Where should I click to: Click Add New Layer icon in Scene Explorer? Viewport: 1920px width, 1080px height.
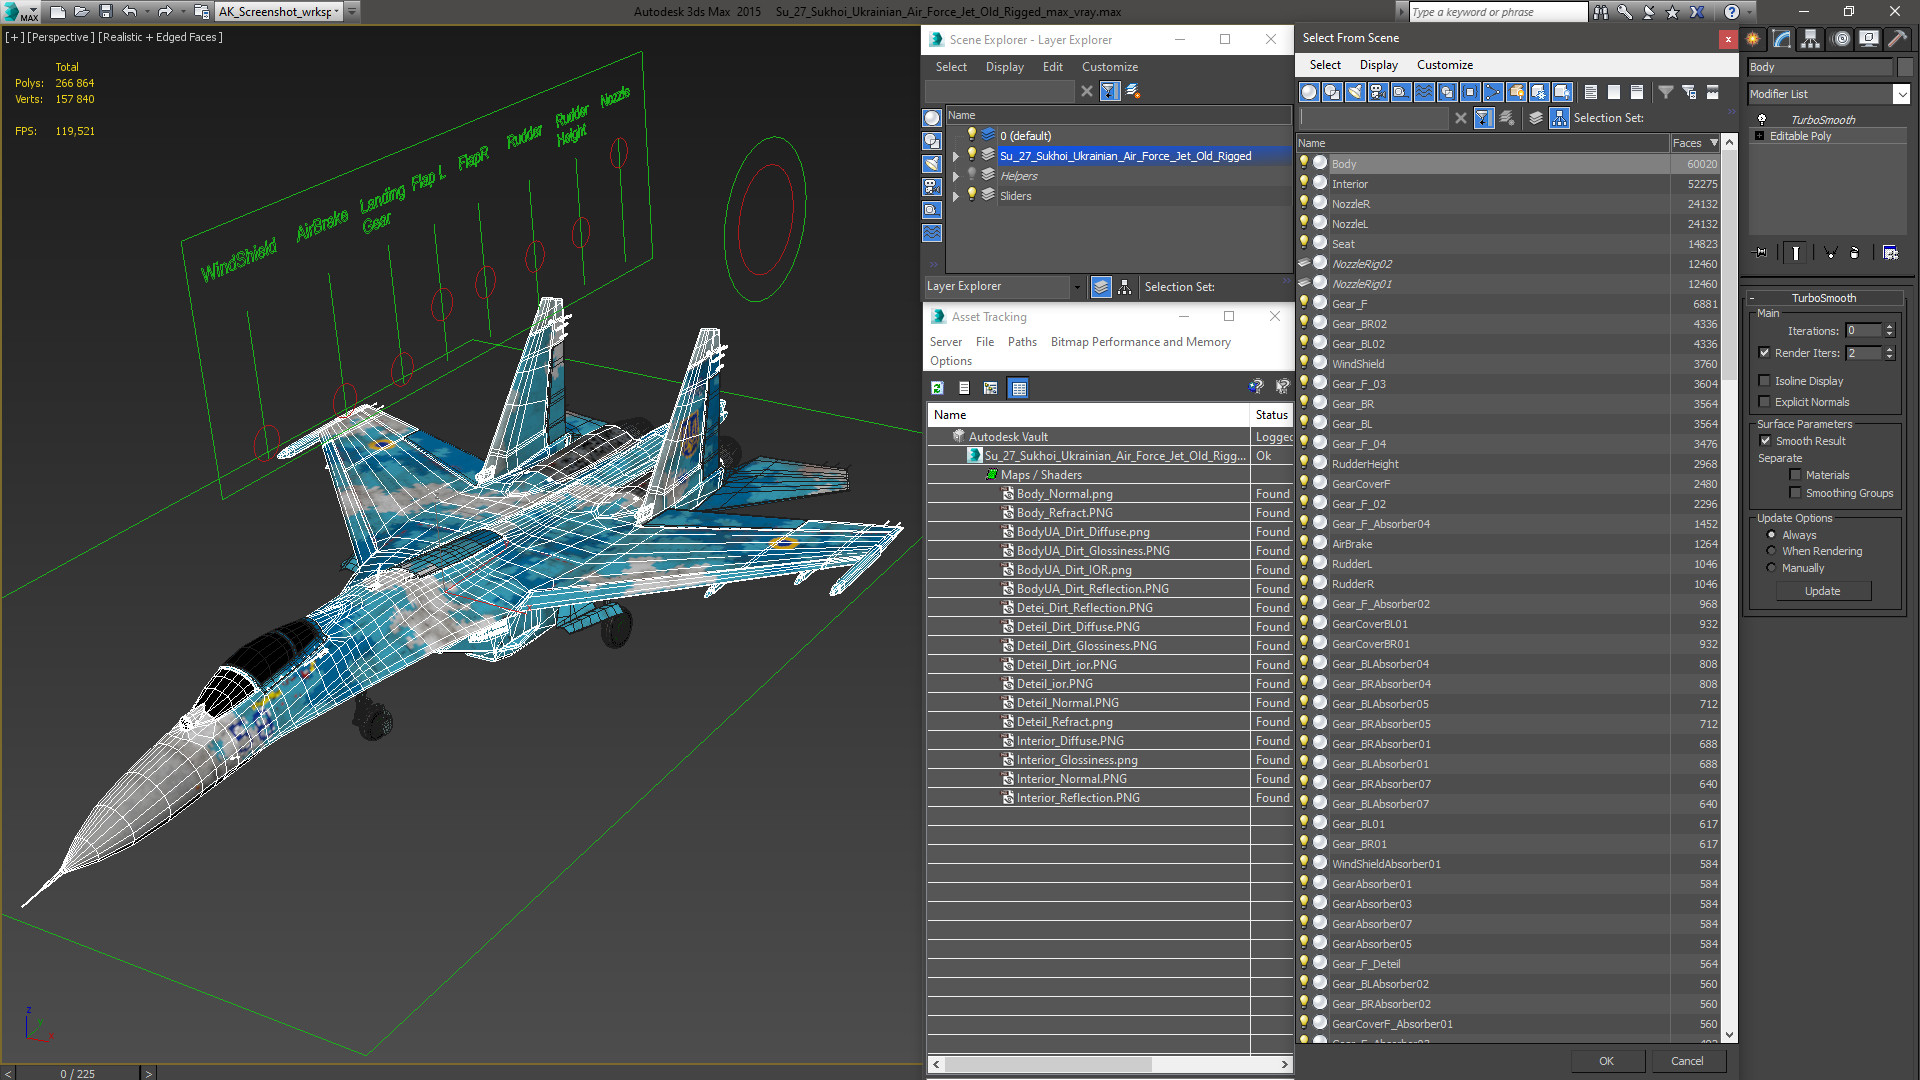coord(1133,91)
